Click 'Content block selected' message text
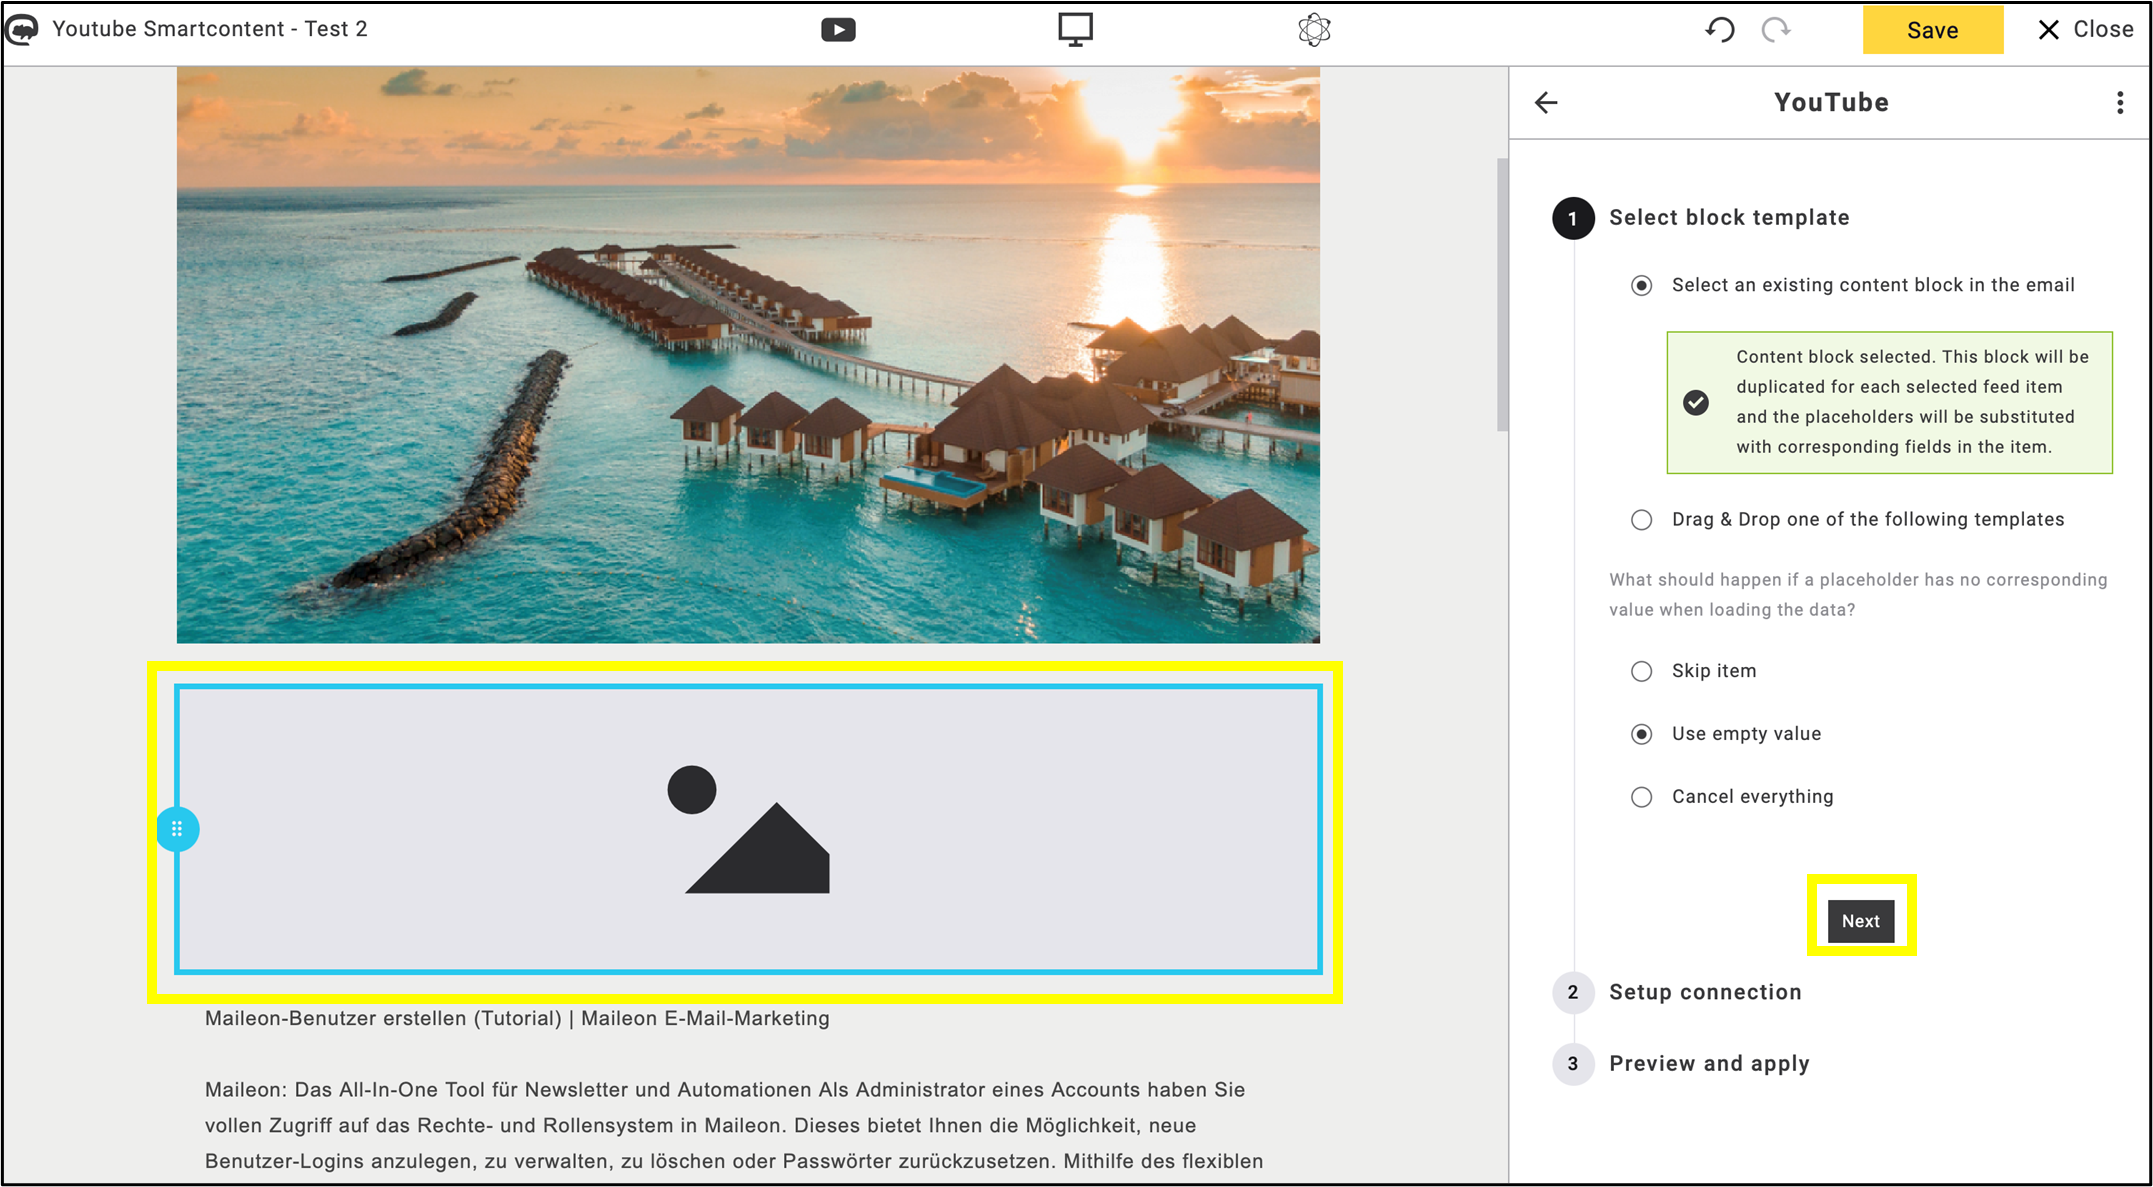The image size is (2153, 1187). [1912, 402]
